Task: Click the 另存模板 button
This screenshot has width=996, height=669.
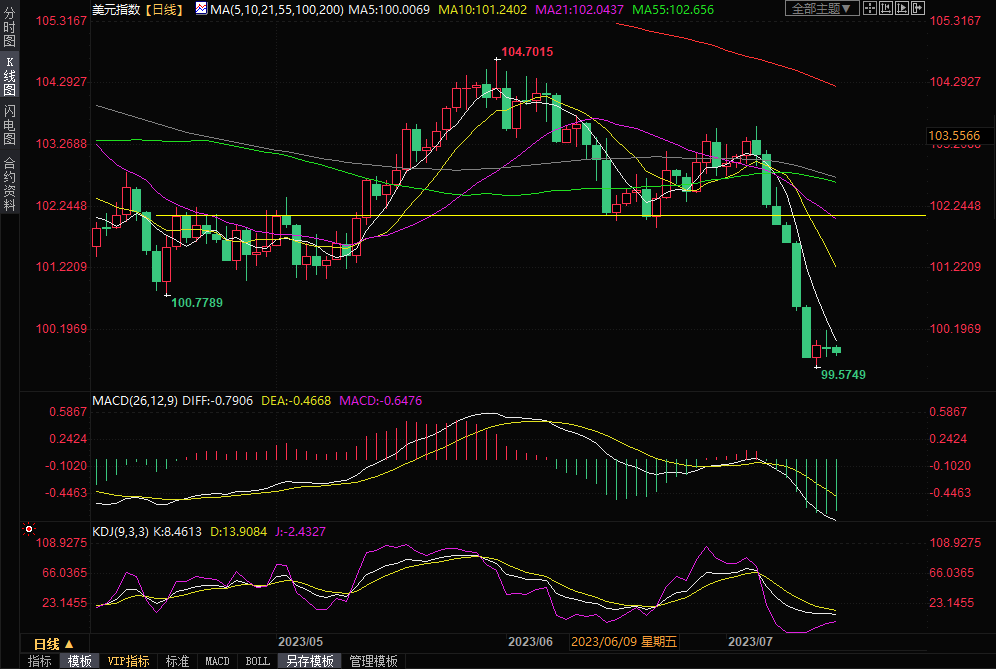Action: click(309, 661)
